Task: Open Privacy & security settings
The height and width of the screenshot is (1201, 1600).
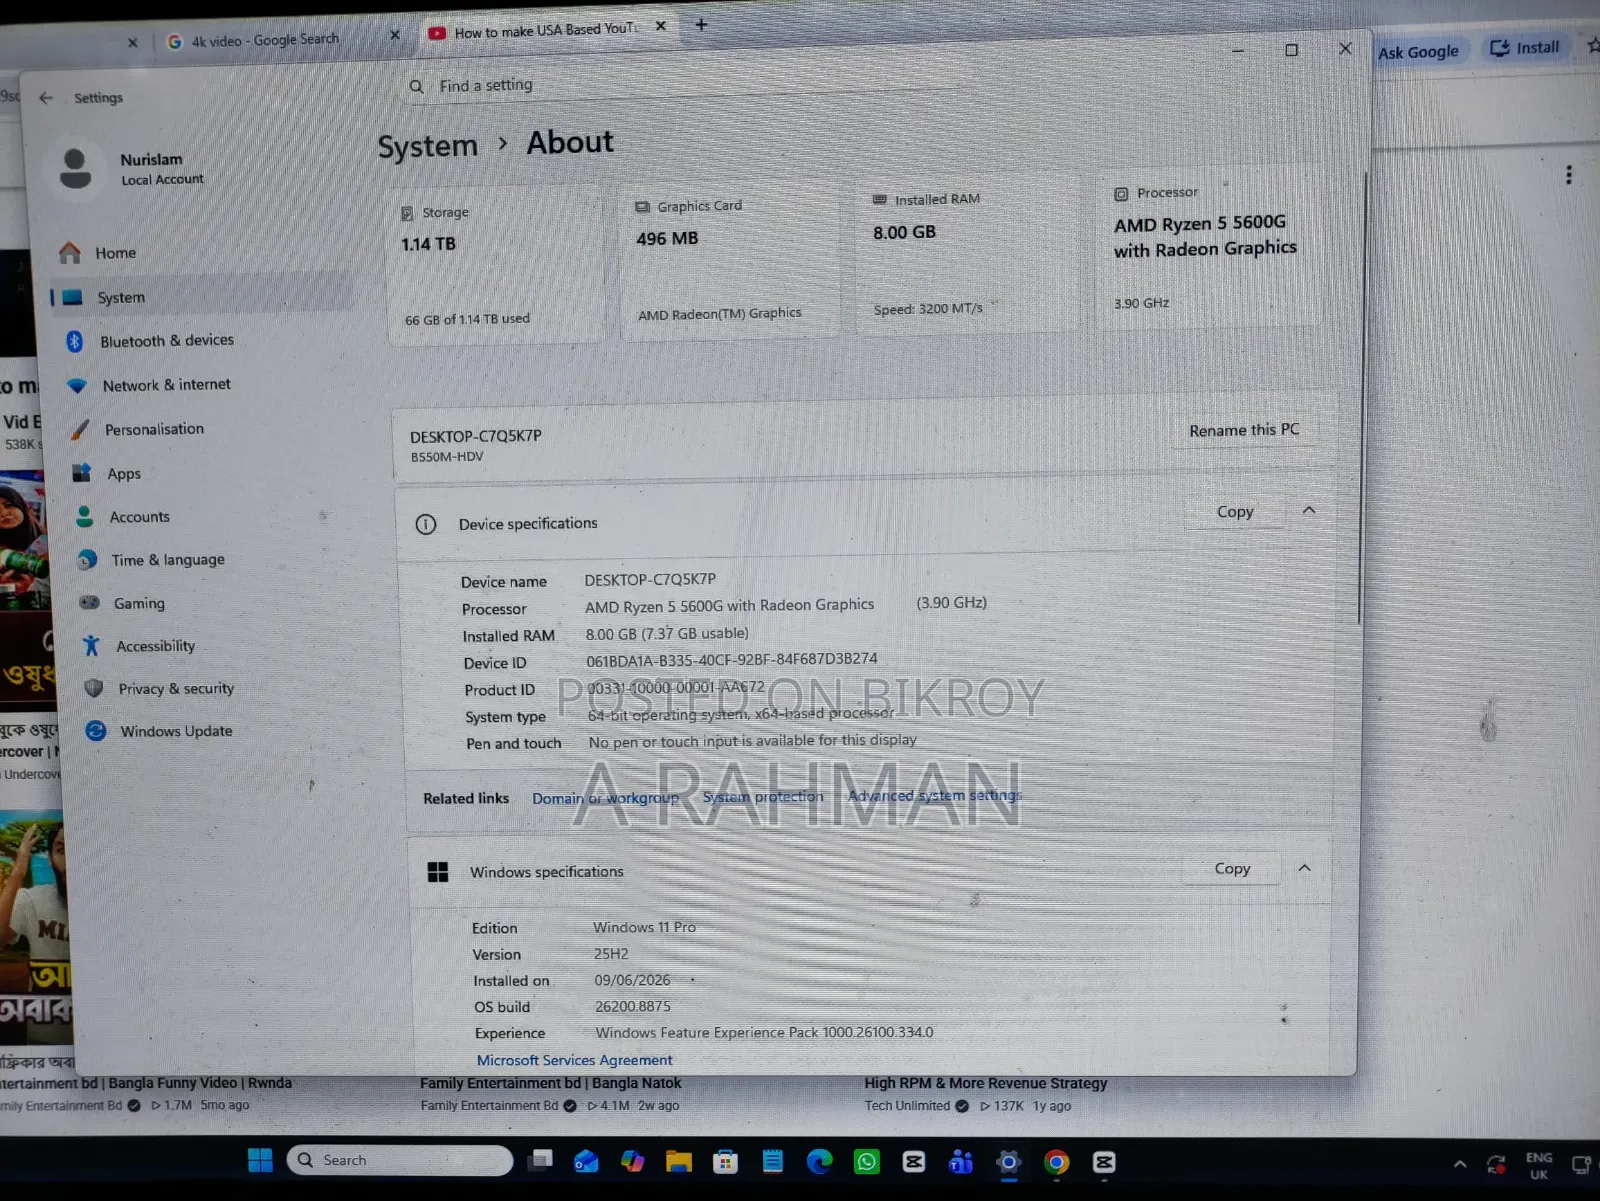Action: coord(176,689)
